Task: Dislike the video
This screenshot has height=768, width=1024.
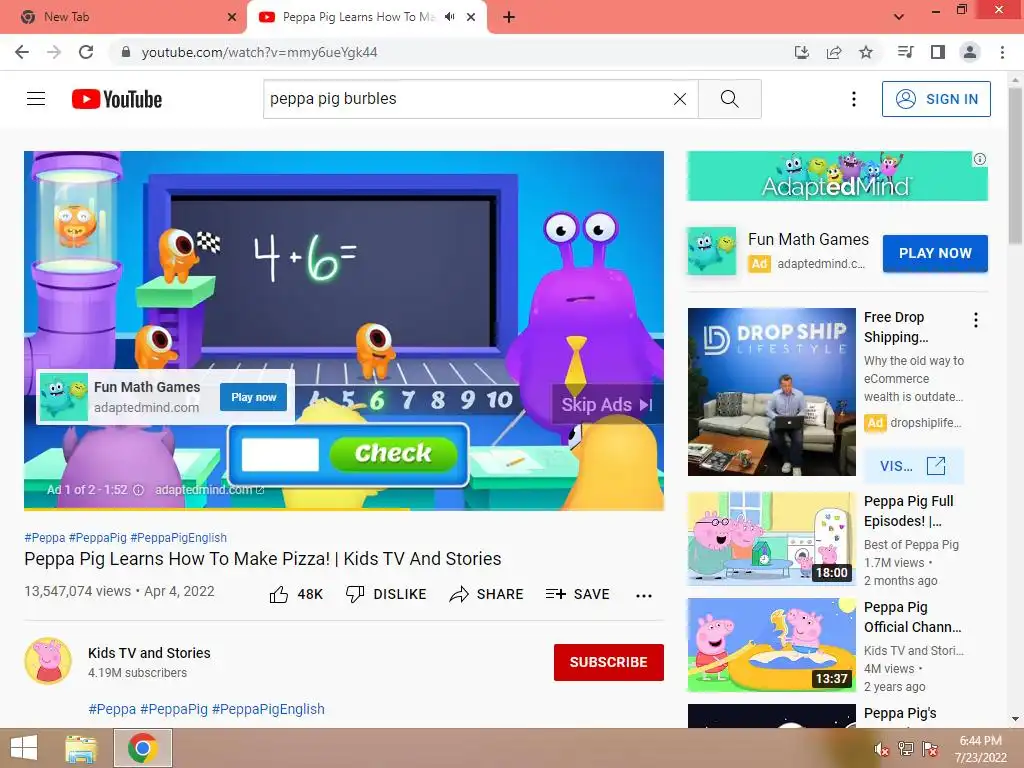Action: click(x=386, y=594)
